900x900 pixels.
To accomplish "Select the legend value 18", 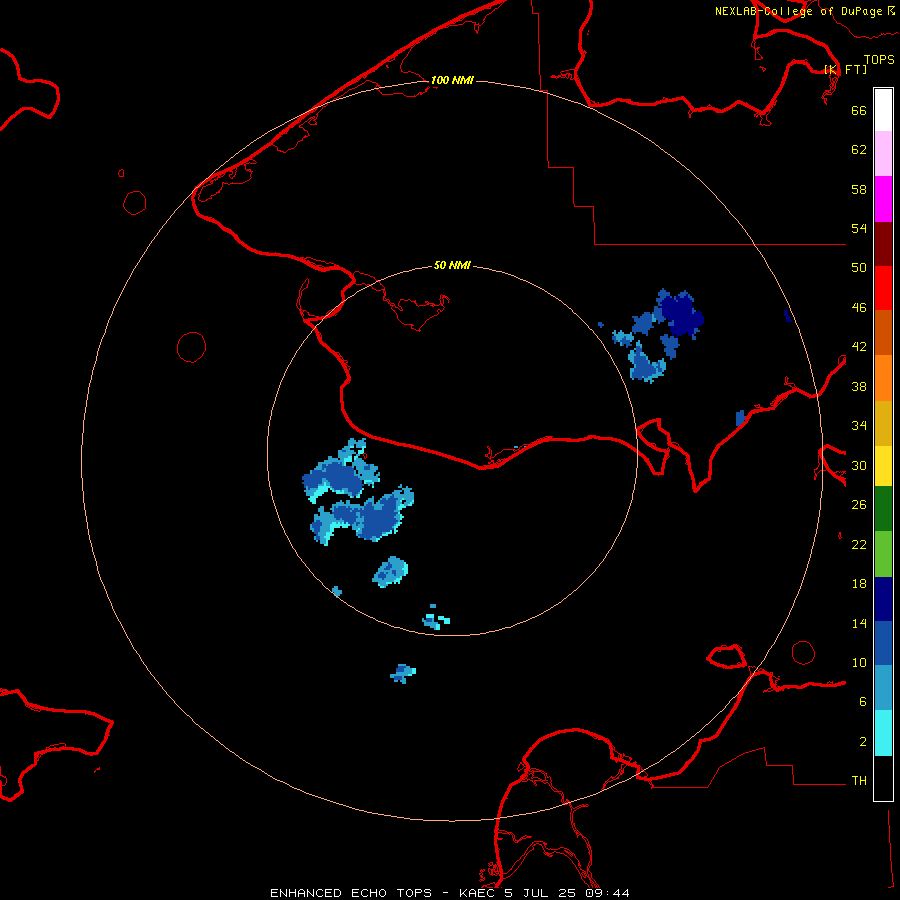I will click(x=859, y=583).
